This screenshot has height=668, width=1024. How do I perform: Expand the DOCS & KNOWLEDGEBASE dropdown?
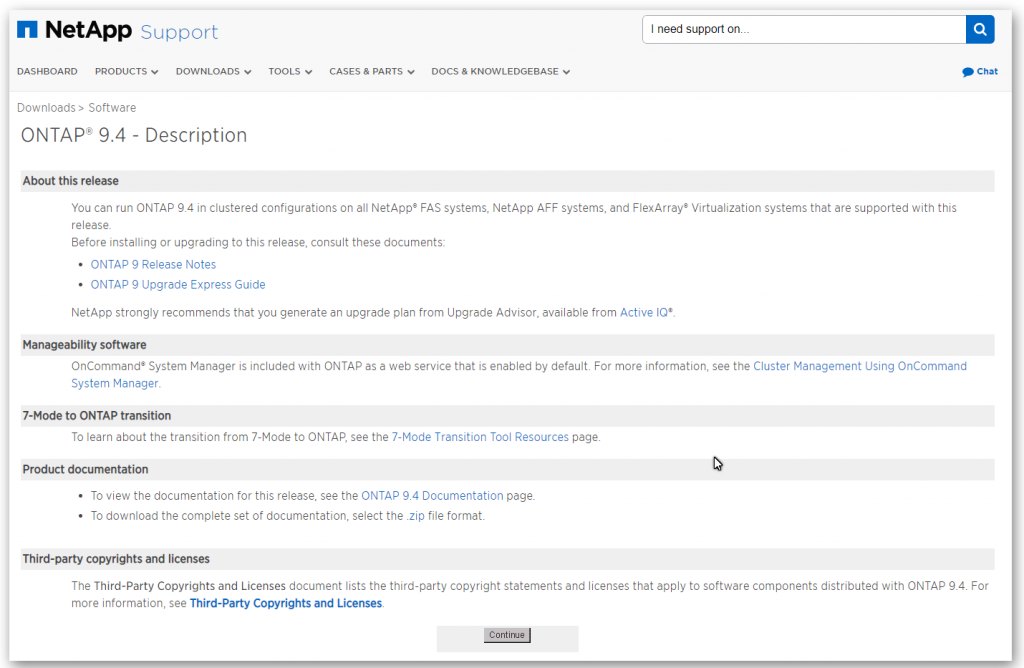click(x=500, y=71)
